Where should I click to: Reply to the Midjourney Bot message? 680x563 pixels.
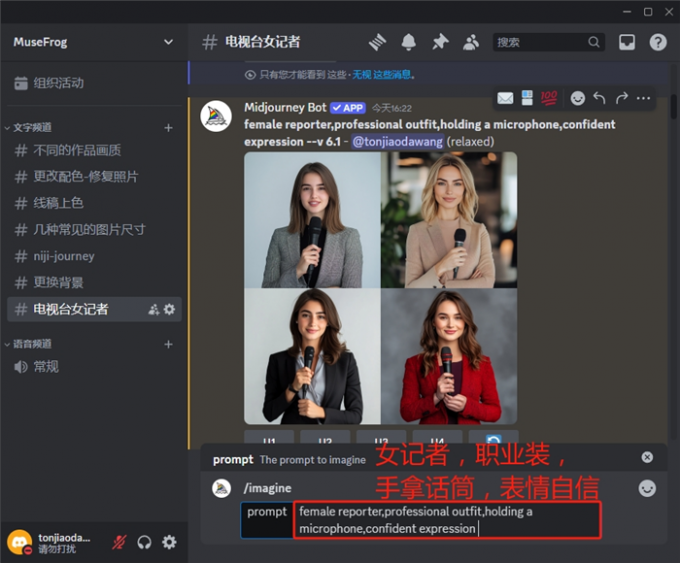[x=599, y=98]
